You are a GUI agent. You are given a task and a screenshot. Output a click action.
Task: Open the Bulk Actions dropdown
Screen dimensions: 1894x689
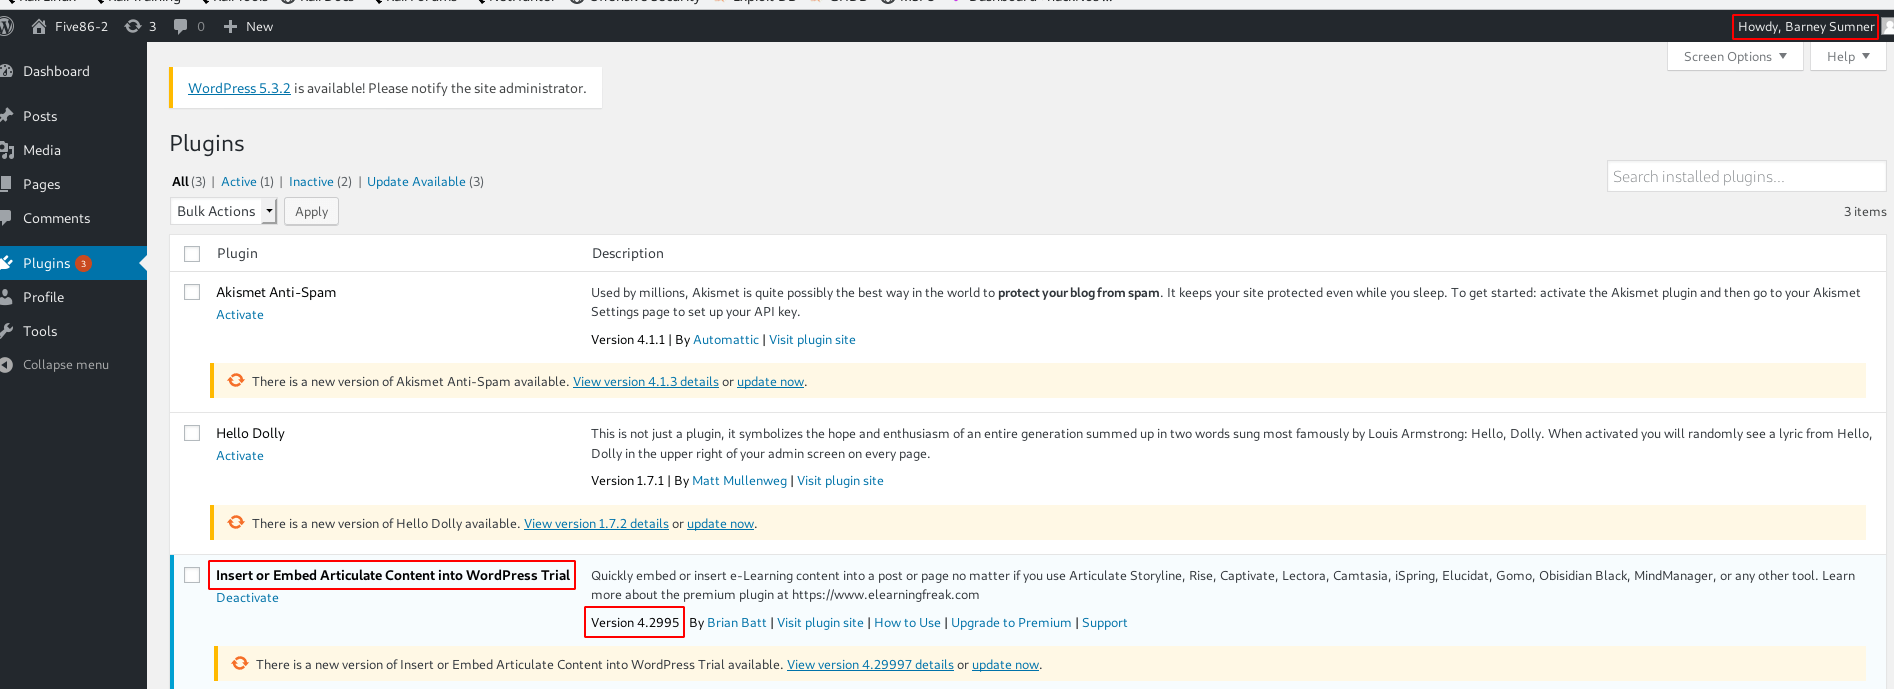224,211
